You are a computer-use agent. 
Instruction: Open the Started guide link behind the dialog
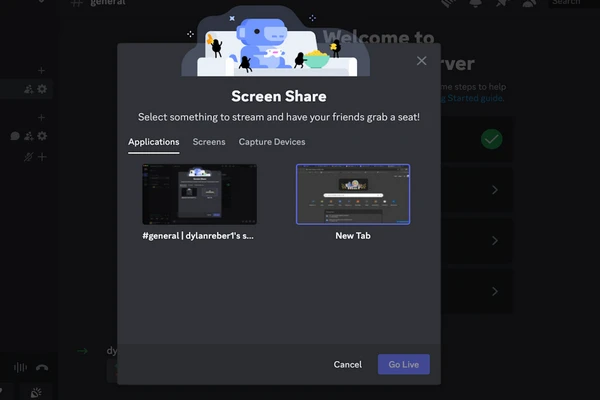pos(475,98)
